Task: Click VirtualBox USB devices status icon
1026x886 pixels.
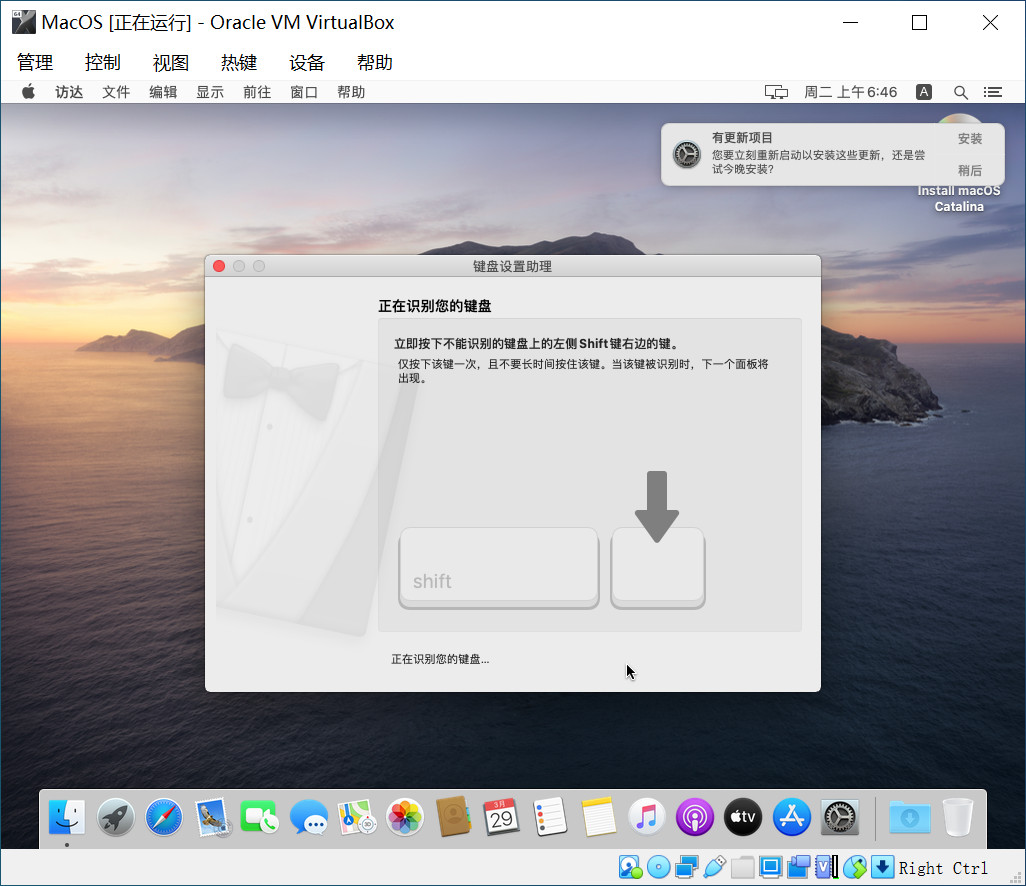Action: coord(715,868)
